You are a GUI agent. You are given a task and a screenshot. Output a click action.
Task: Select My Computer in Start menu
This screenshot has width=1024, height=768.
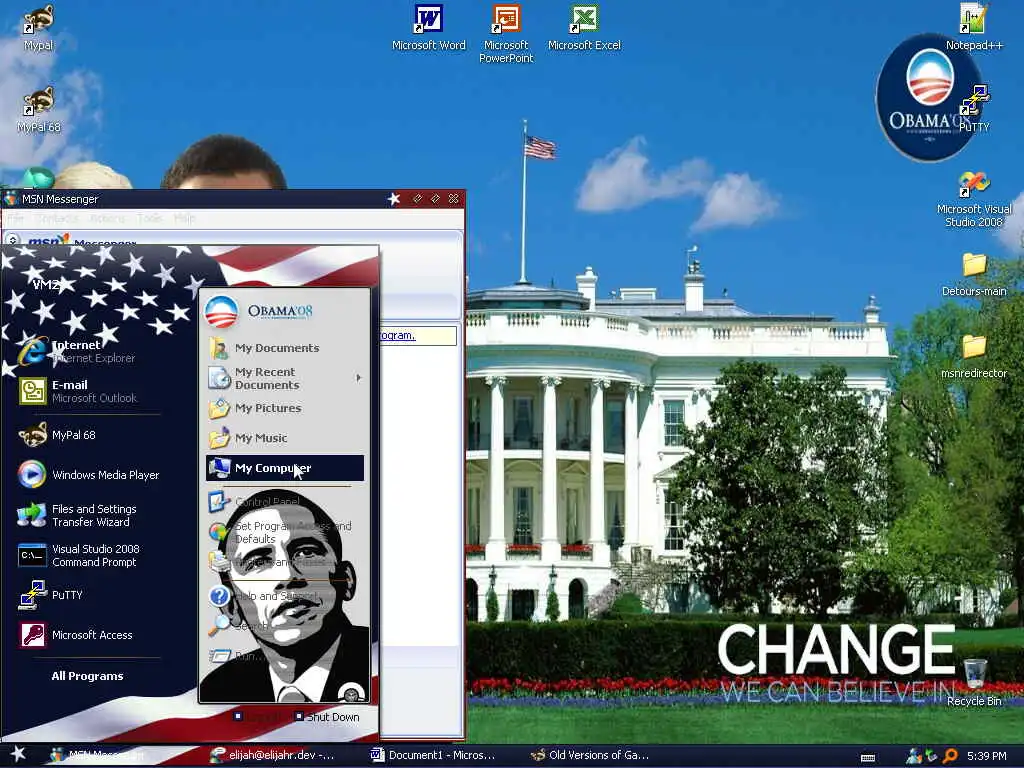pos(285,468)
